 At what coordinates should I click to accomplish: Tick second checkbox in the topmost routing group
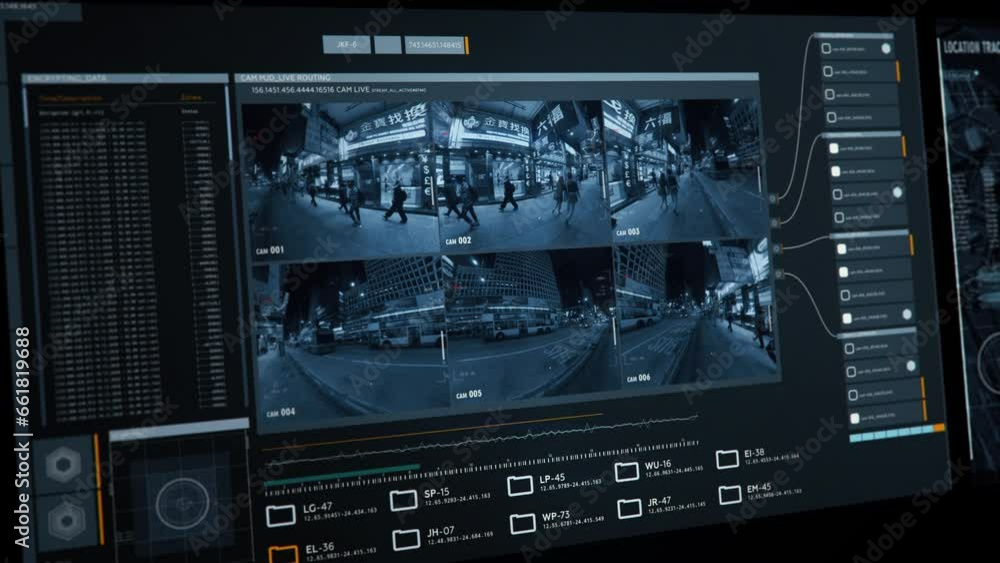(828, 72)
